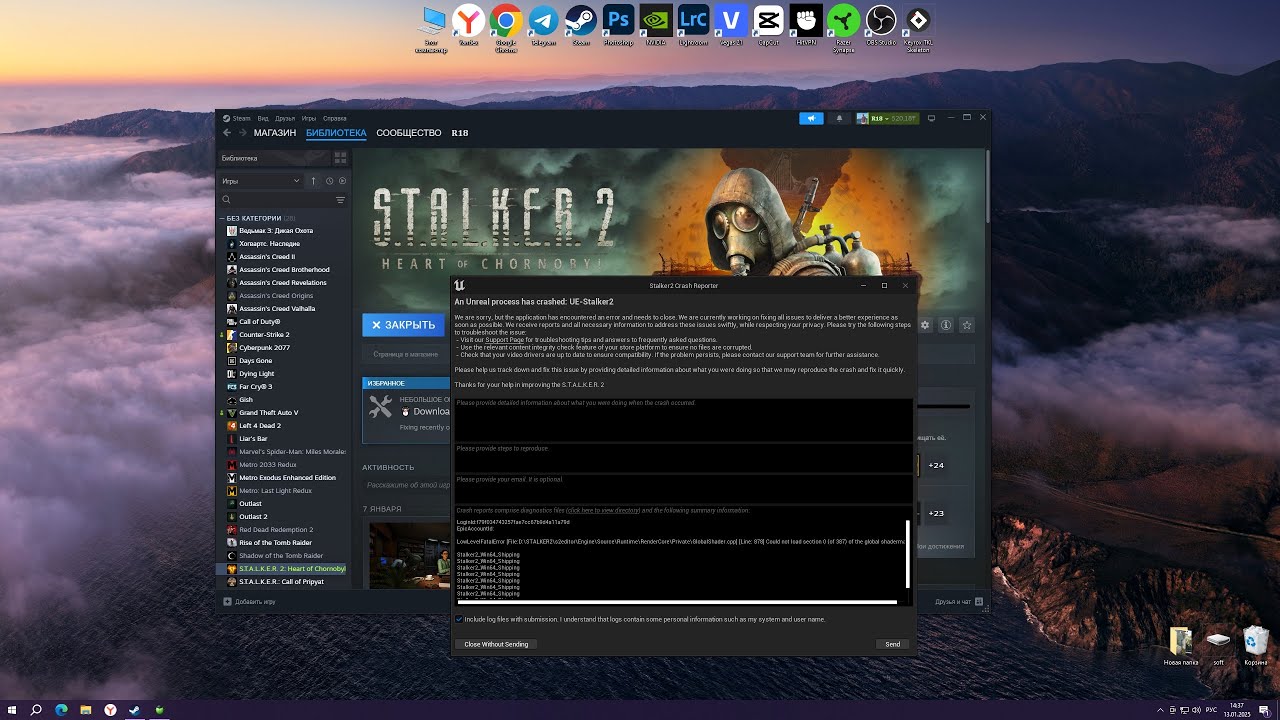Click the optional email field
Viewport: 1280px width, 720px height.
(683, 488)
